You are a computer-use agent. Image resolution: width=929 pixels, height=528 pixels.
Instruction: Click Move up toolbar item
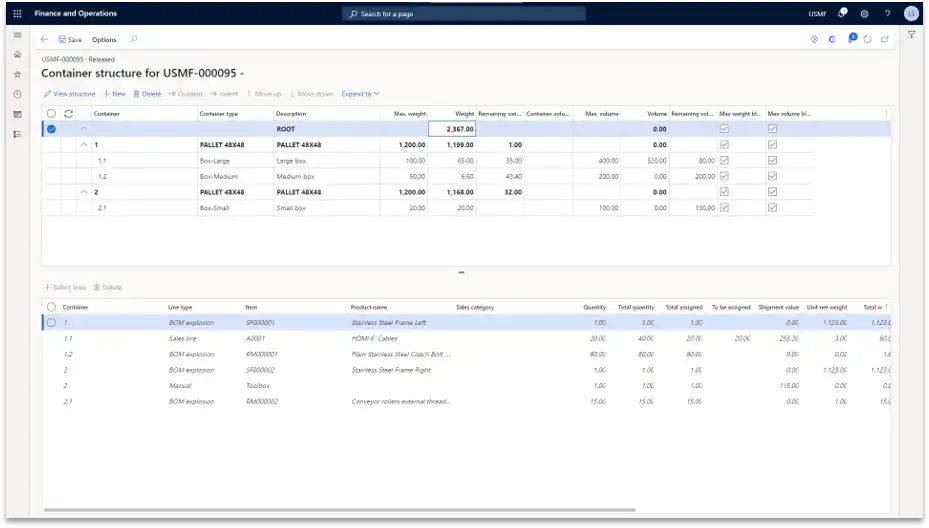coord(264,94)
